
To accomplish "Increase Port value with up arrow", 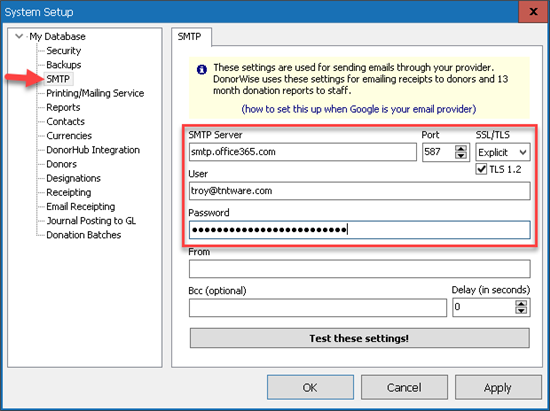I will point(461,148).
